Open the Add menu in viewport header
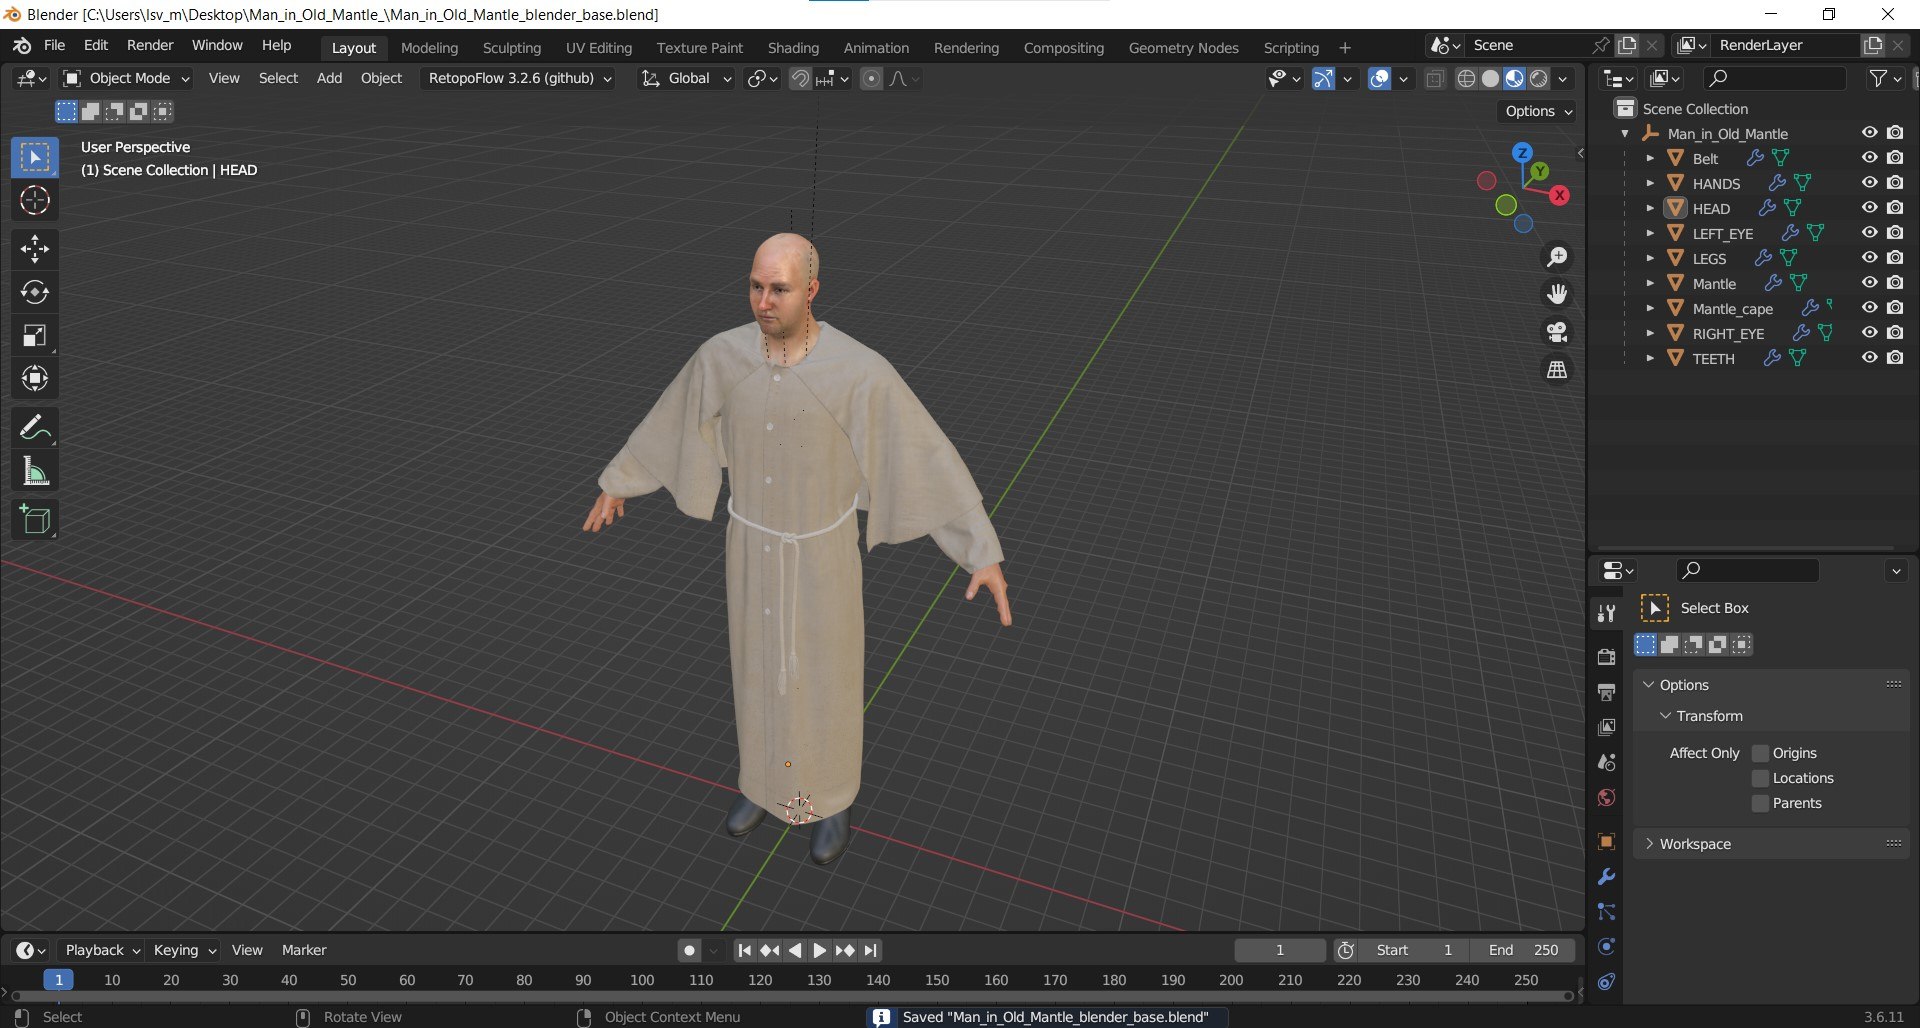This screenshot has width=1920, height=1028. [x=329, y=78]
